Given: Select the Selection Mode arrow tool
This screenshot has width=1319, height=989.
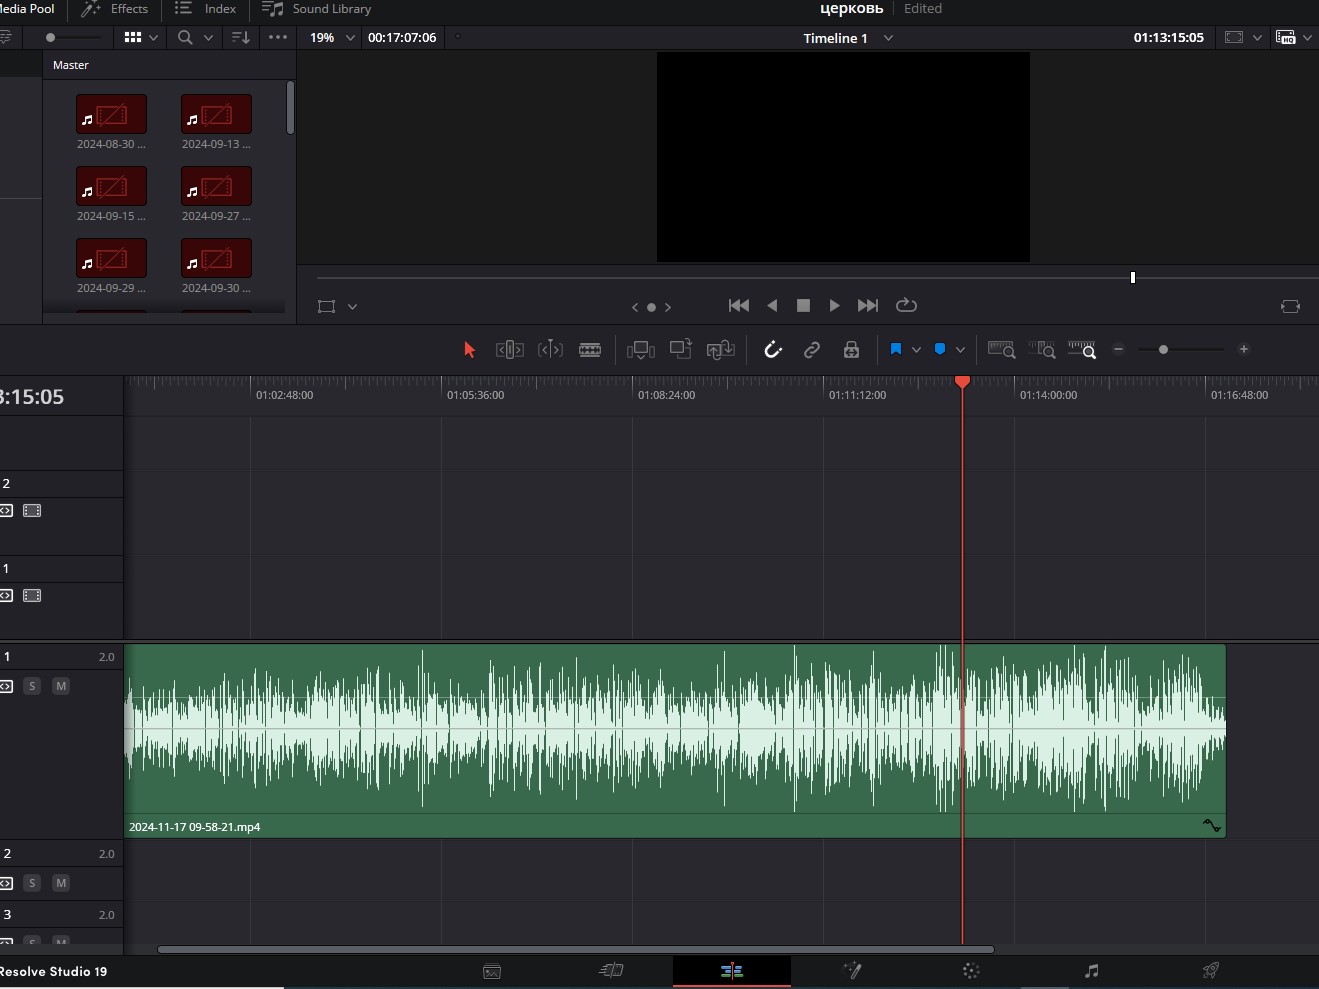Looking at the screenshot, I should 469,349.
